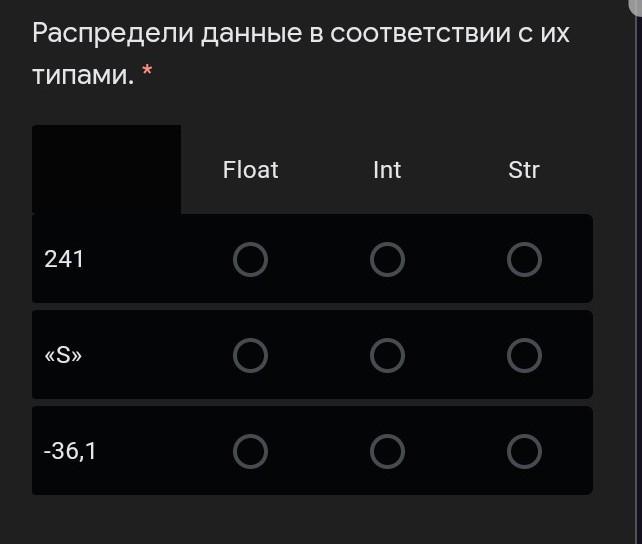
Task: Choose Float for the -36,1 row
Action: click(x=250, y=452)
